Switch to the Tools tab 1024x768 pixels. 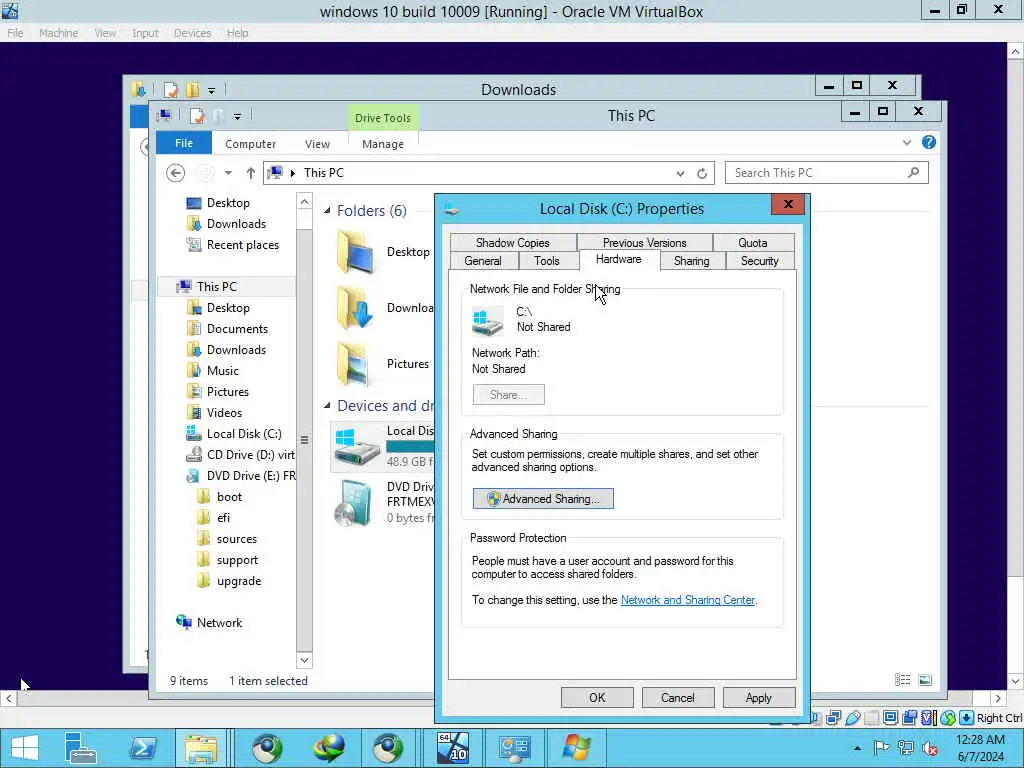click(547, 261)
